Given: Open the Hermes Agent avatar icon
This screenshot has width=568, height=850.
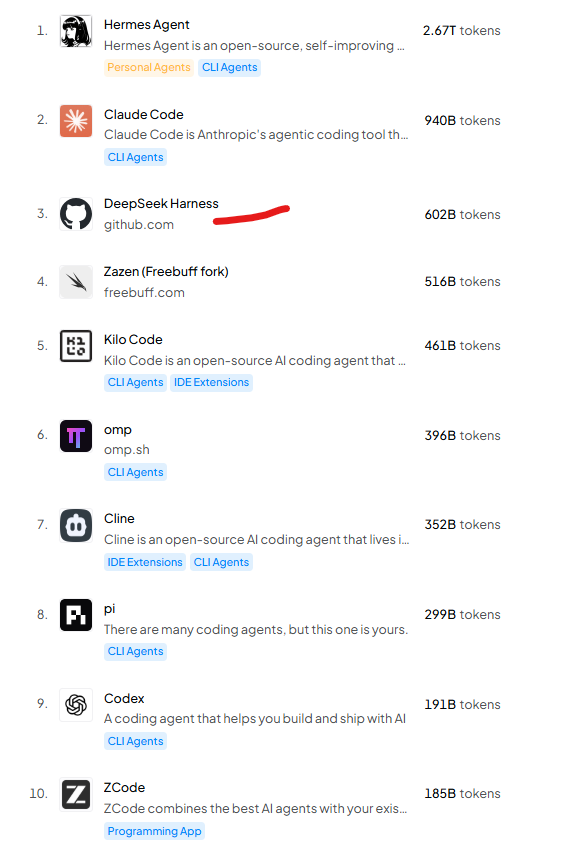Looking at the screenshot, I should (76, 31).
